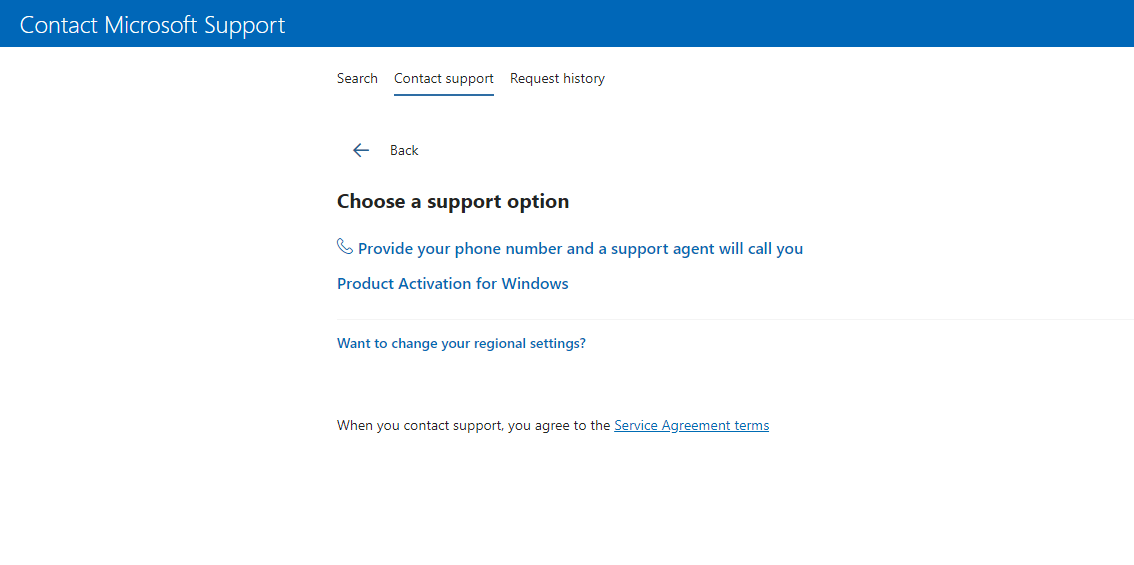Click the divider line above regional settings
The image size is (1134, 565).
(x=735, y=319)
